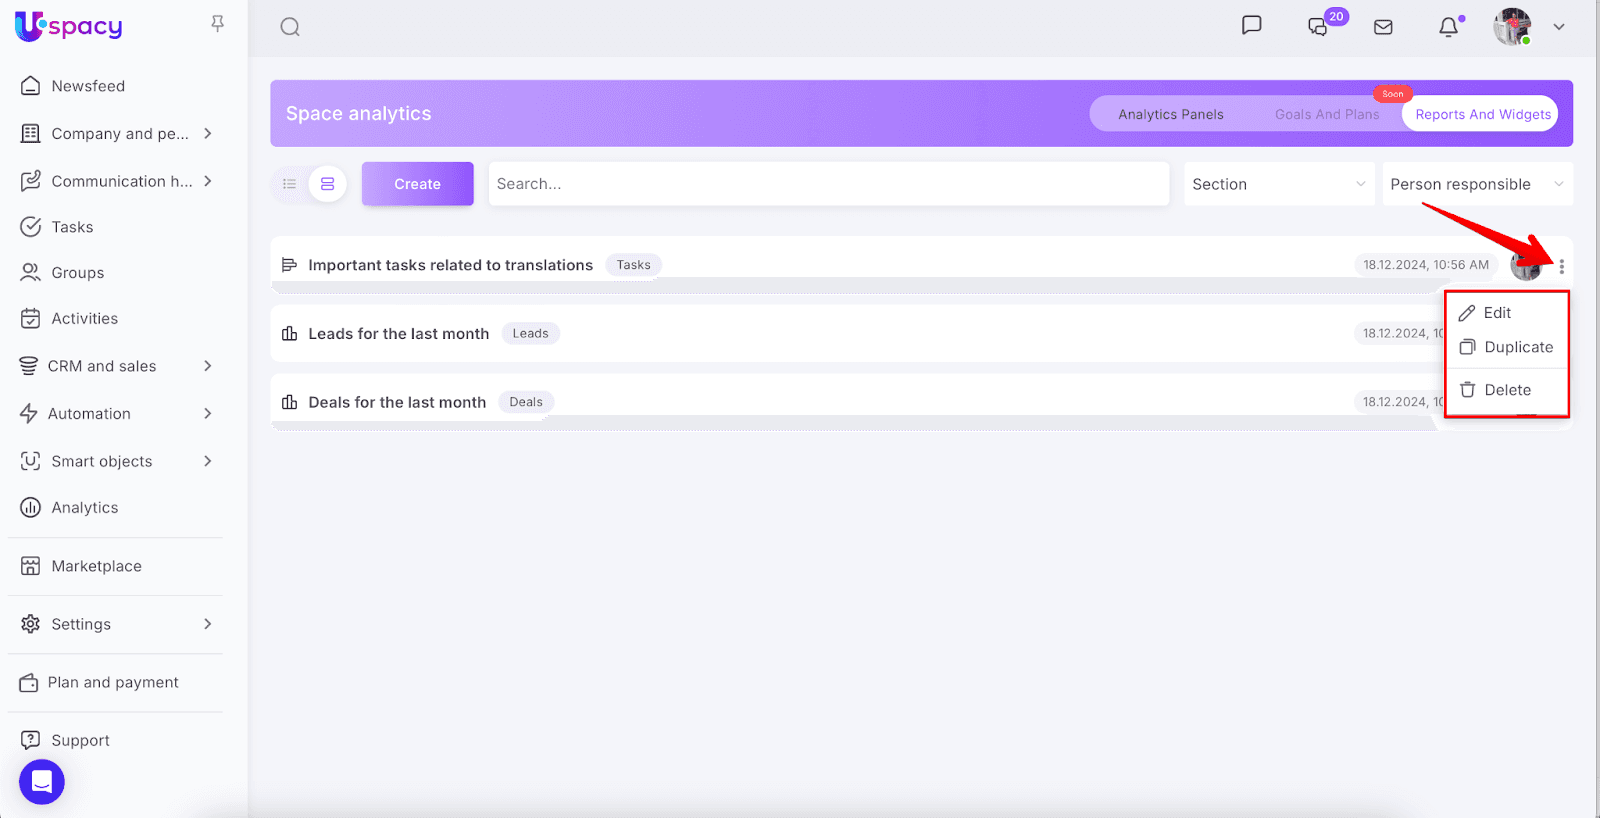
Task: Switch to Analytics Panels tab
Action: click(x=1170, y=114)
